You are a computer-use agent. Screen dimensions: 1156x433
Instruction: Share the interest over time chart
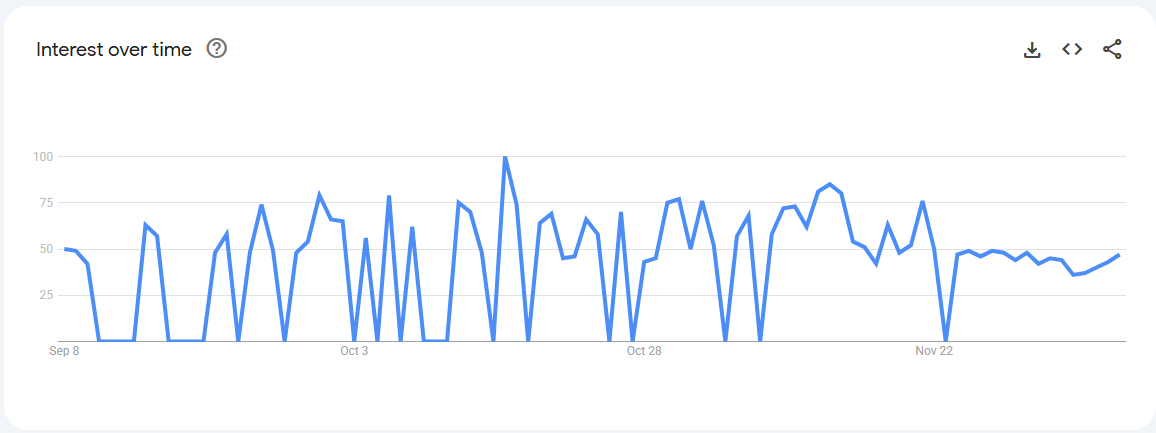1112,49
